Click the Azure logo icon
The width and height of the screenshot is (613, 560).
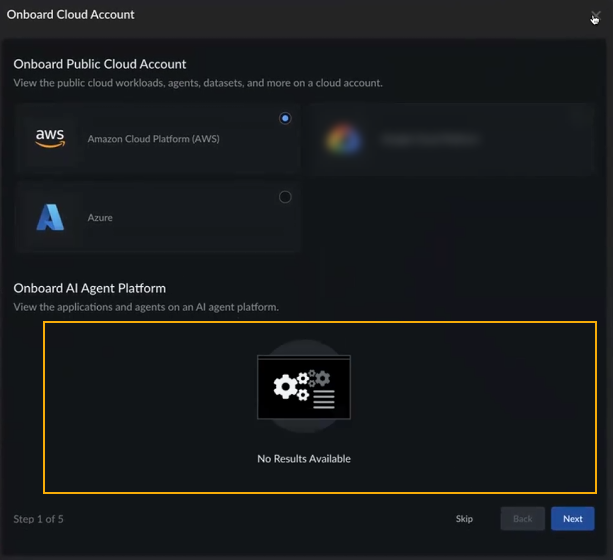click(x=50, y=217)
